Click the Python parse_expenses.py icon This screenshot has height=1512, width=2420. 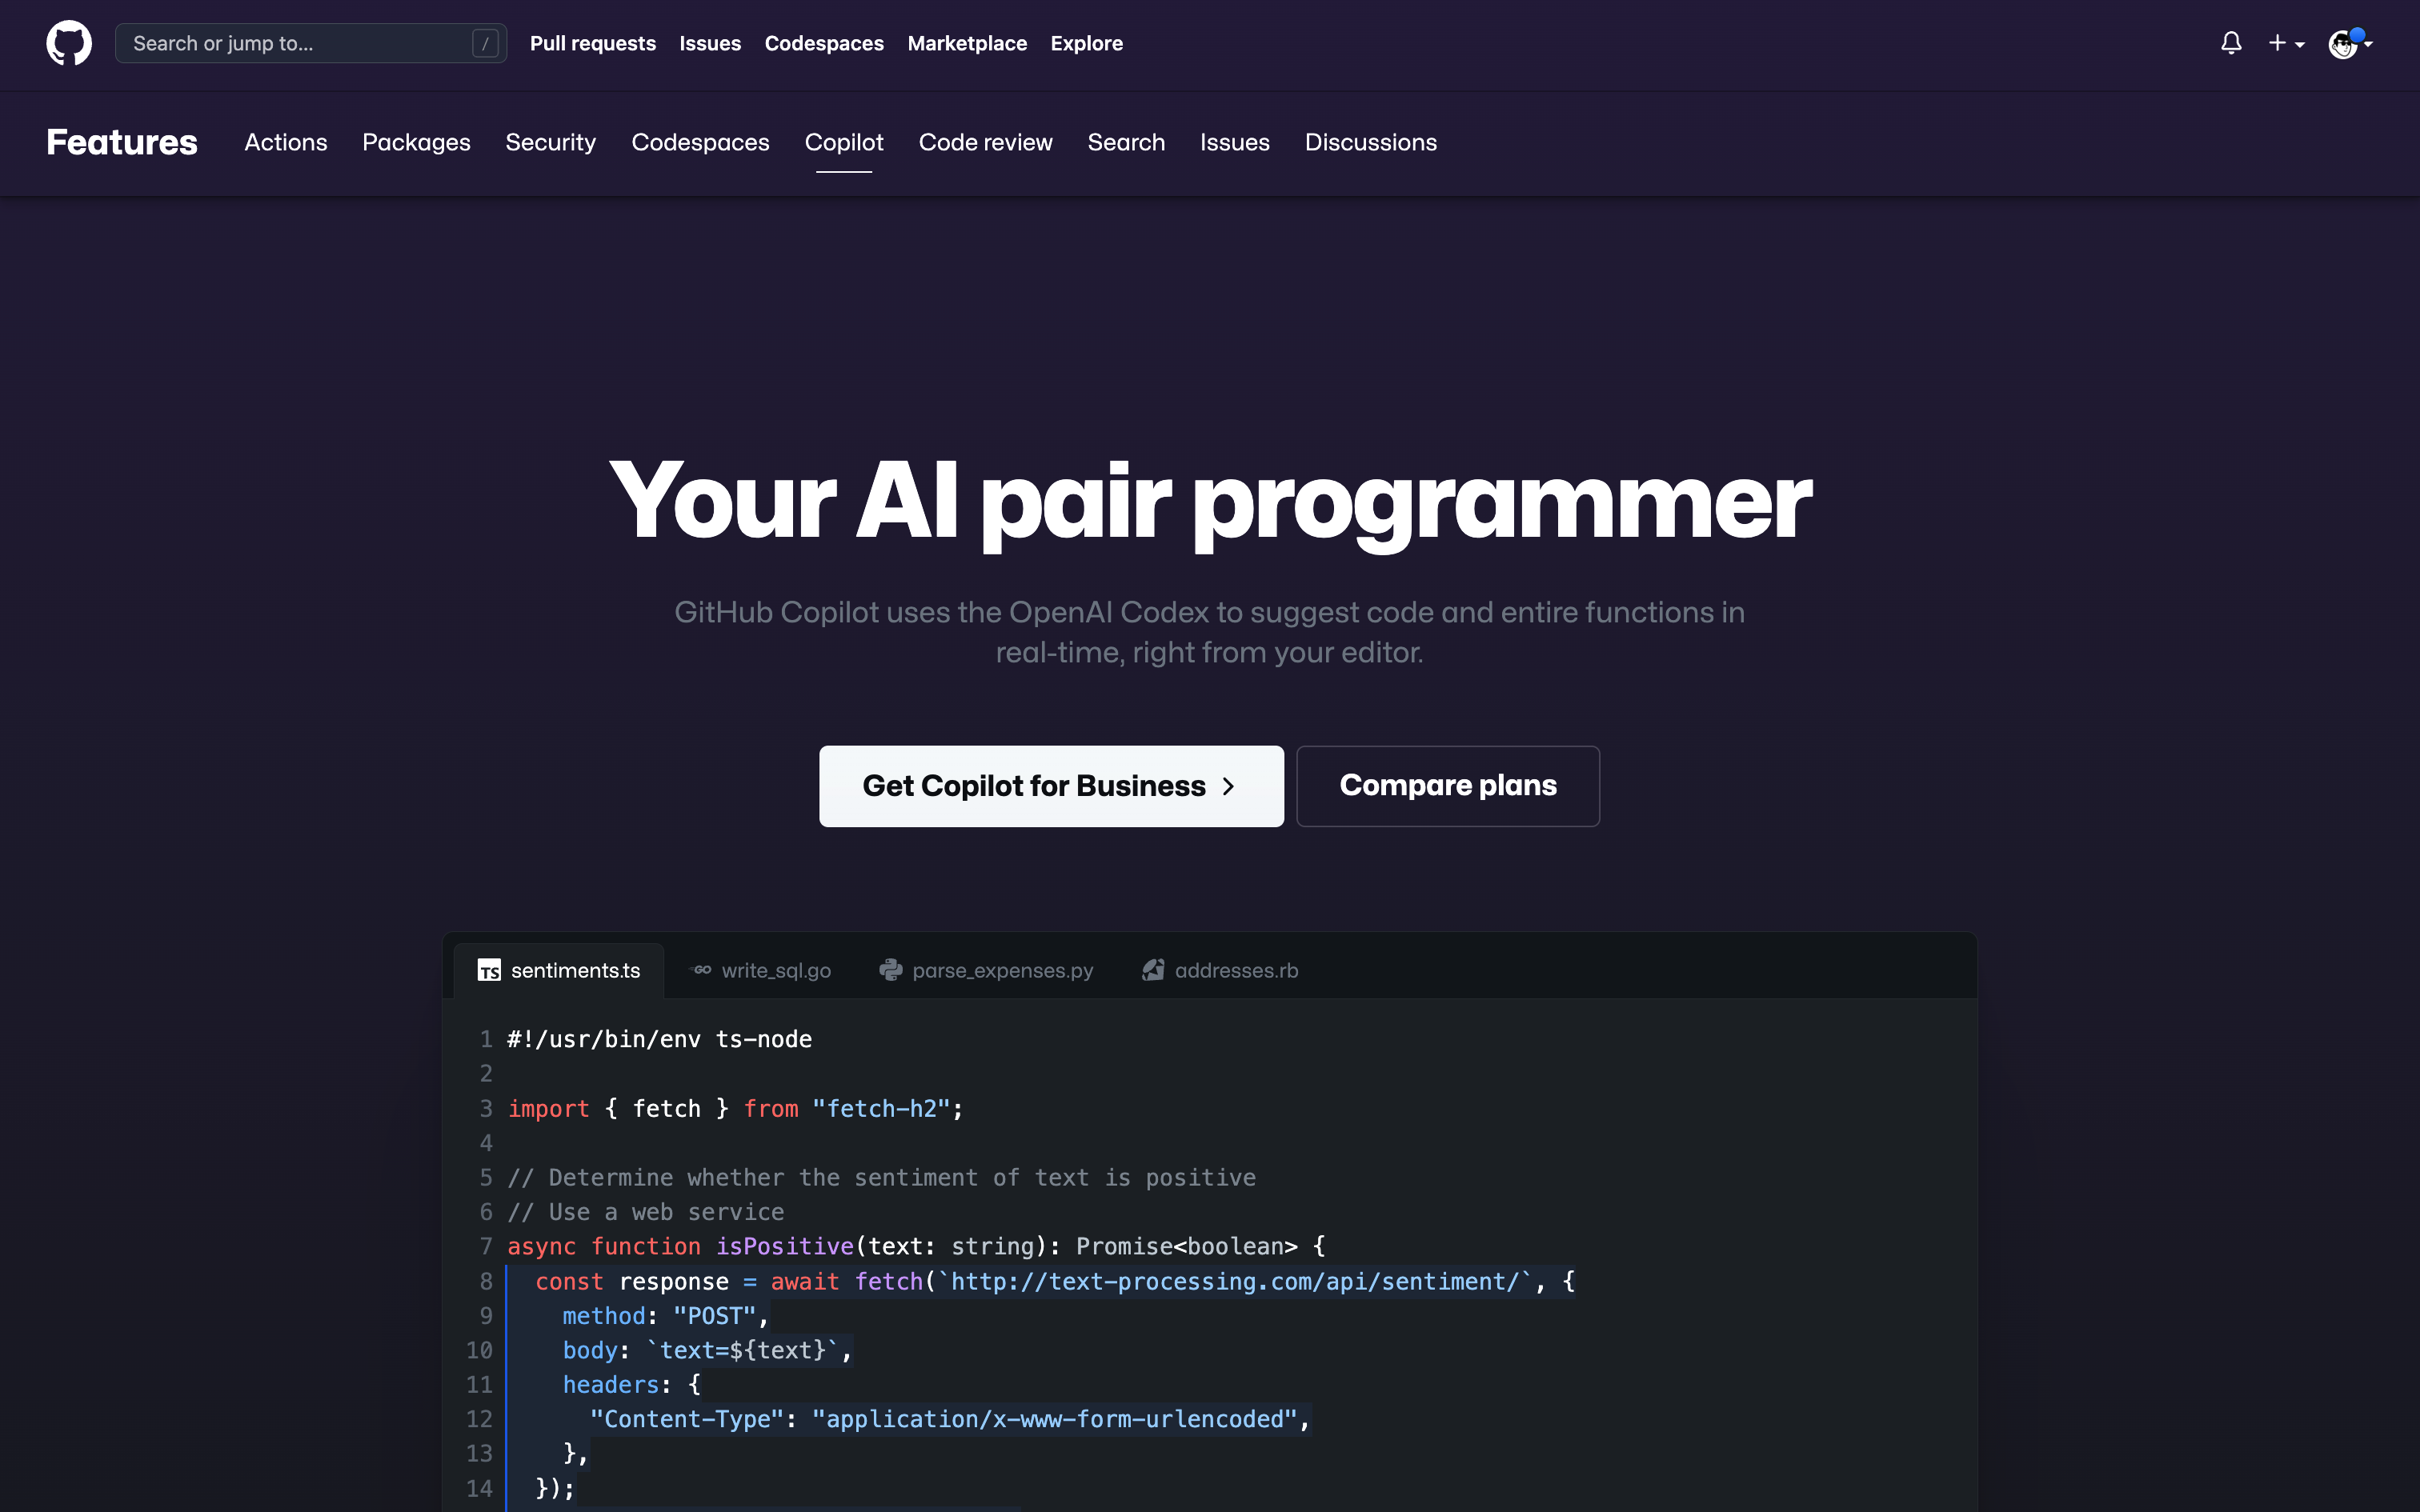[x=888, y=970]
